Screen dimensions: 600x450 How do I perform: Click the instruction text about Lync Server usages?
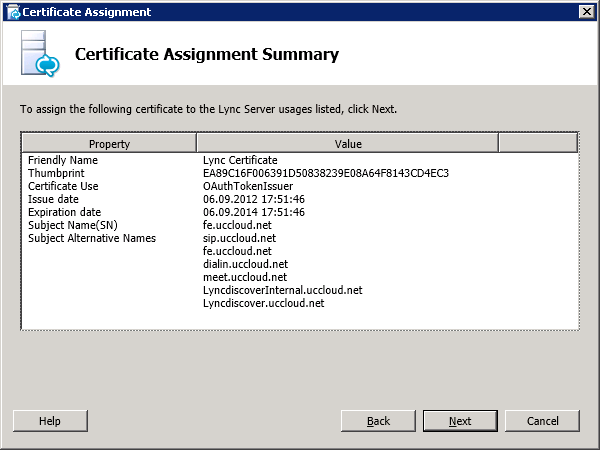pos(208,109)
